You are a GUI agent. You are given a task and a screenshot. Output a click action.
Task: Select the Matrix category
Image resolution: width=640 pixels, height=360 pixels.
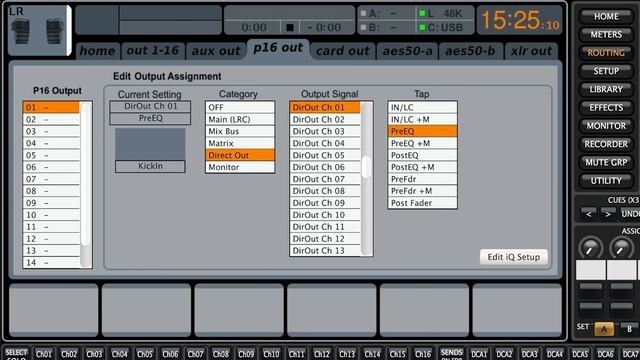240,143
